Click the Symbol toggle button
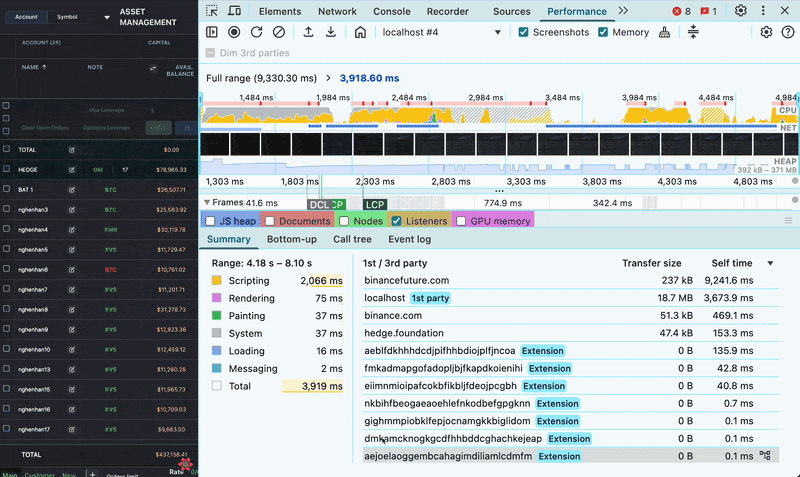Screen dimensions: 800x477 [x=67, y=17]
